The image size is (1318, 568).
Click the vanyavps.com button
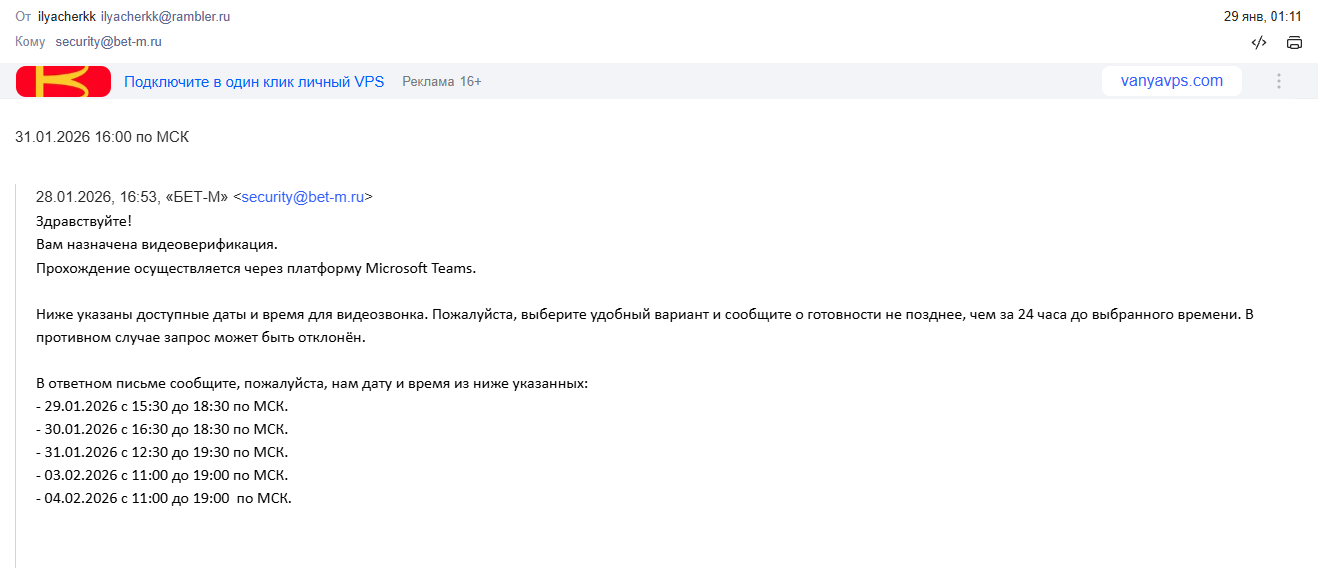1171,81
